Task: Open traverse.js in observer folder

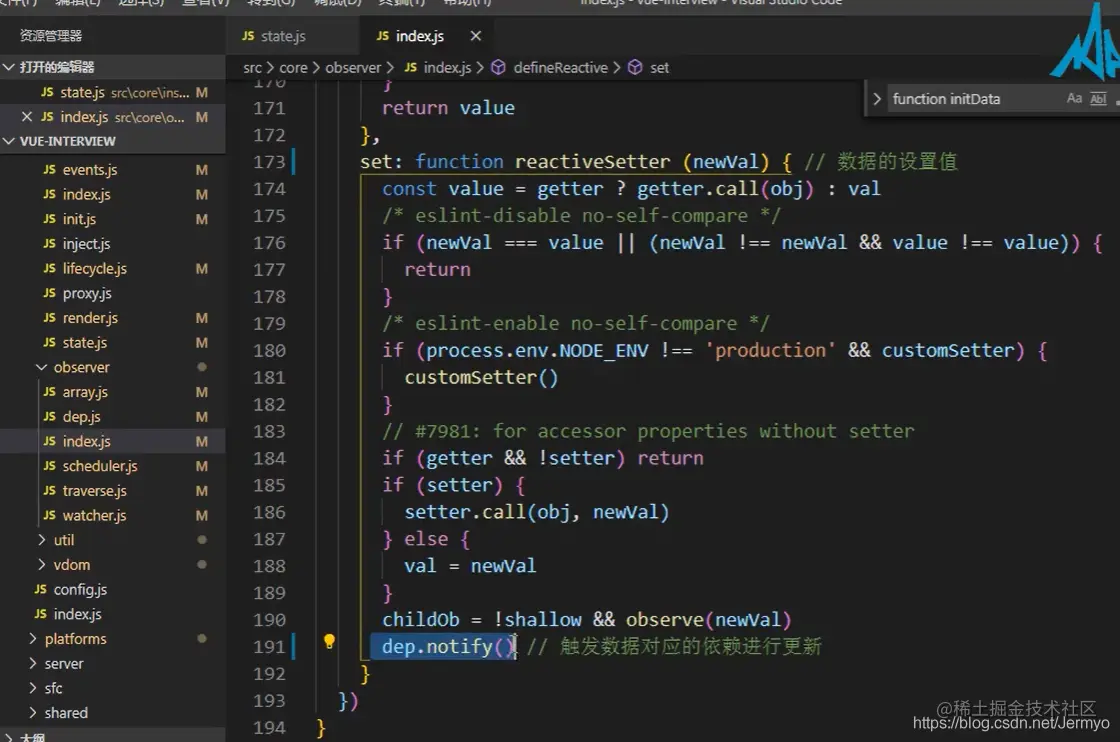Action: (x=113, y=491)
